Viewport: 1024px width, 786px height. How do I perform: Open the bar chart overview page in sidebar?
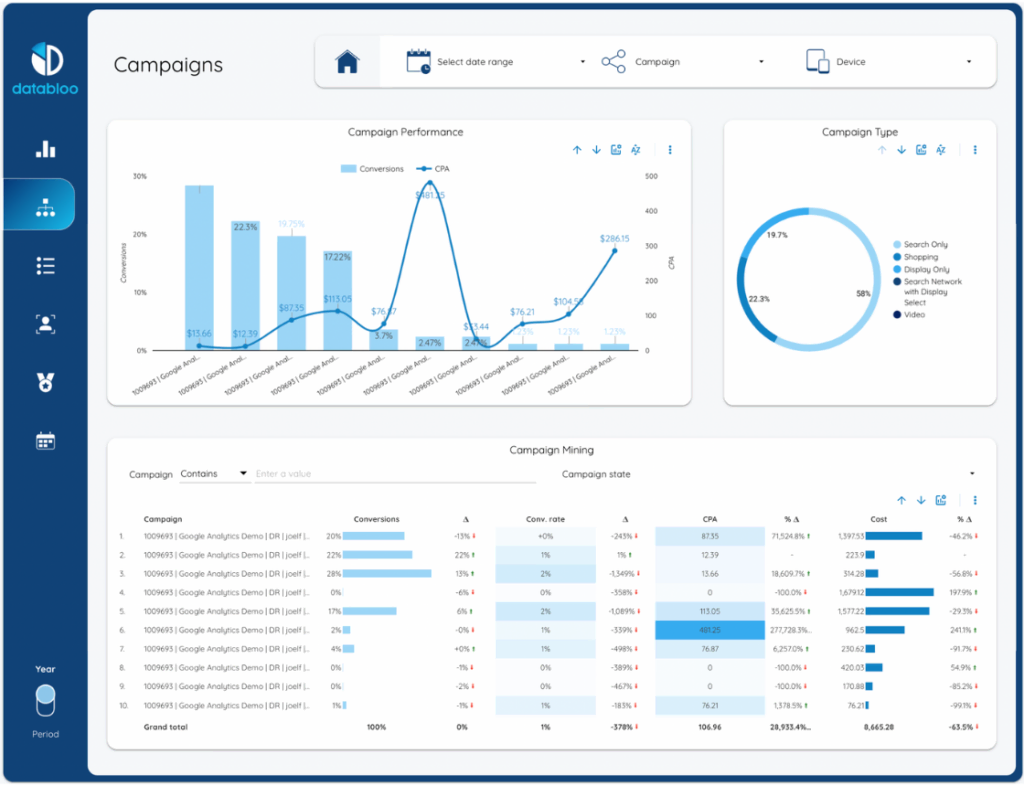click(x=45, y=149)
